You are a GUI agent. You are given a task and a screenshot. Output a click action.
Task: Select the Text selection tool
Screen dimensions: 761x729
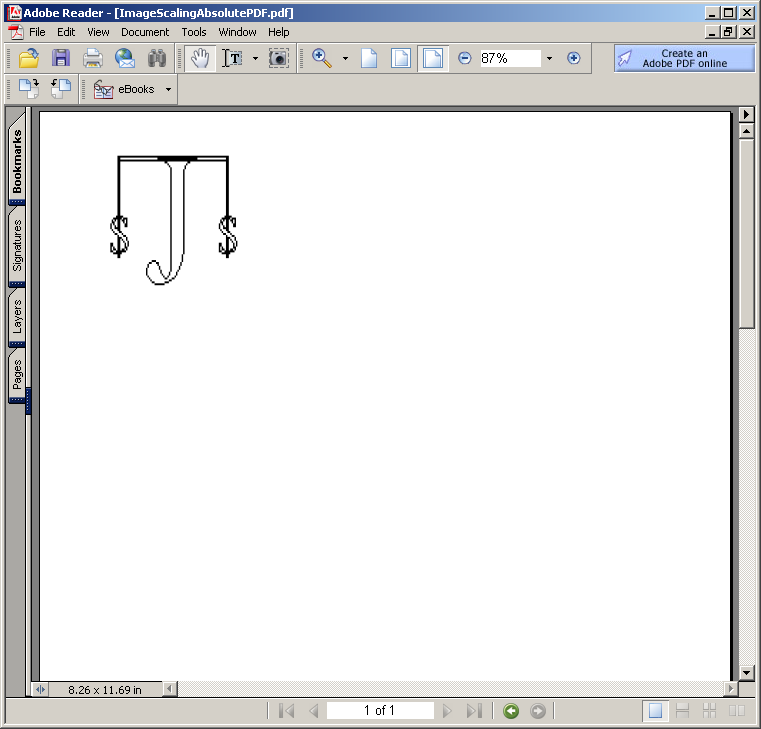tap(233, 58)
